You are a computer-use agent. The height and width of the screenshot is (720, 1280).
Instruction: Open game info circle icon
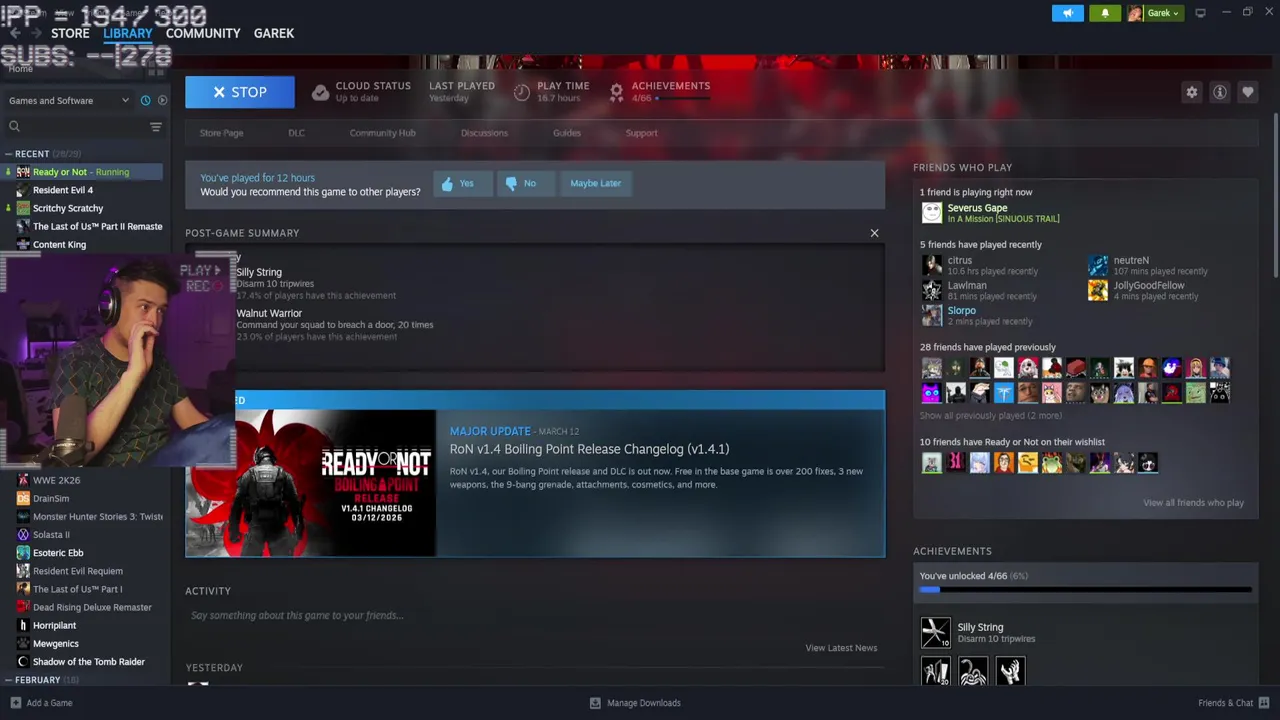click(x=1220, y=92)
